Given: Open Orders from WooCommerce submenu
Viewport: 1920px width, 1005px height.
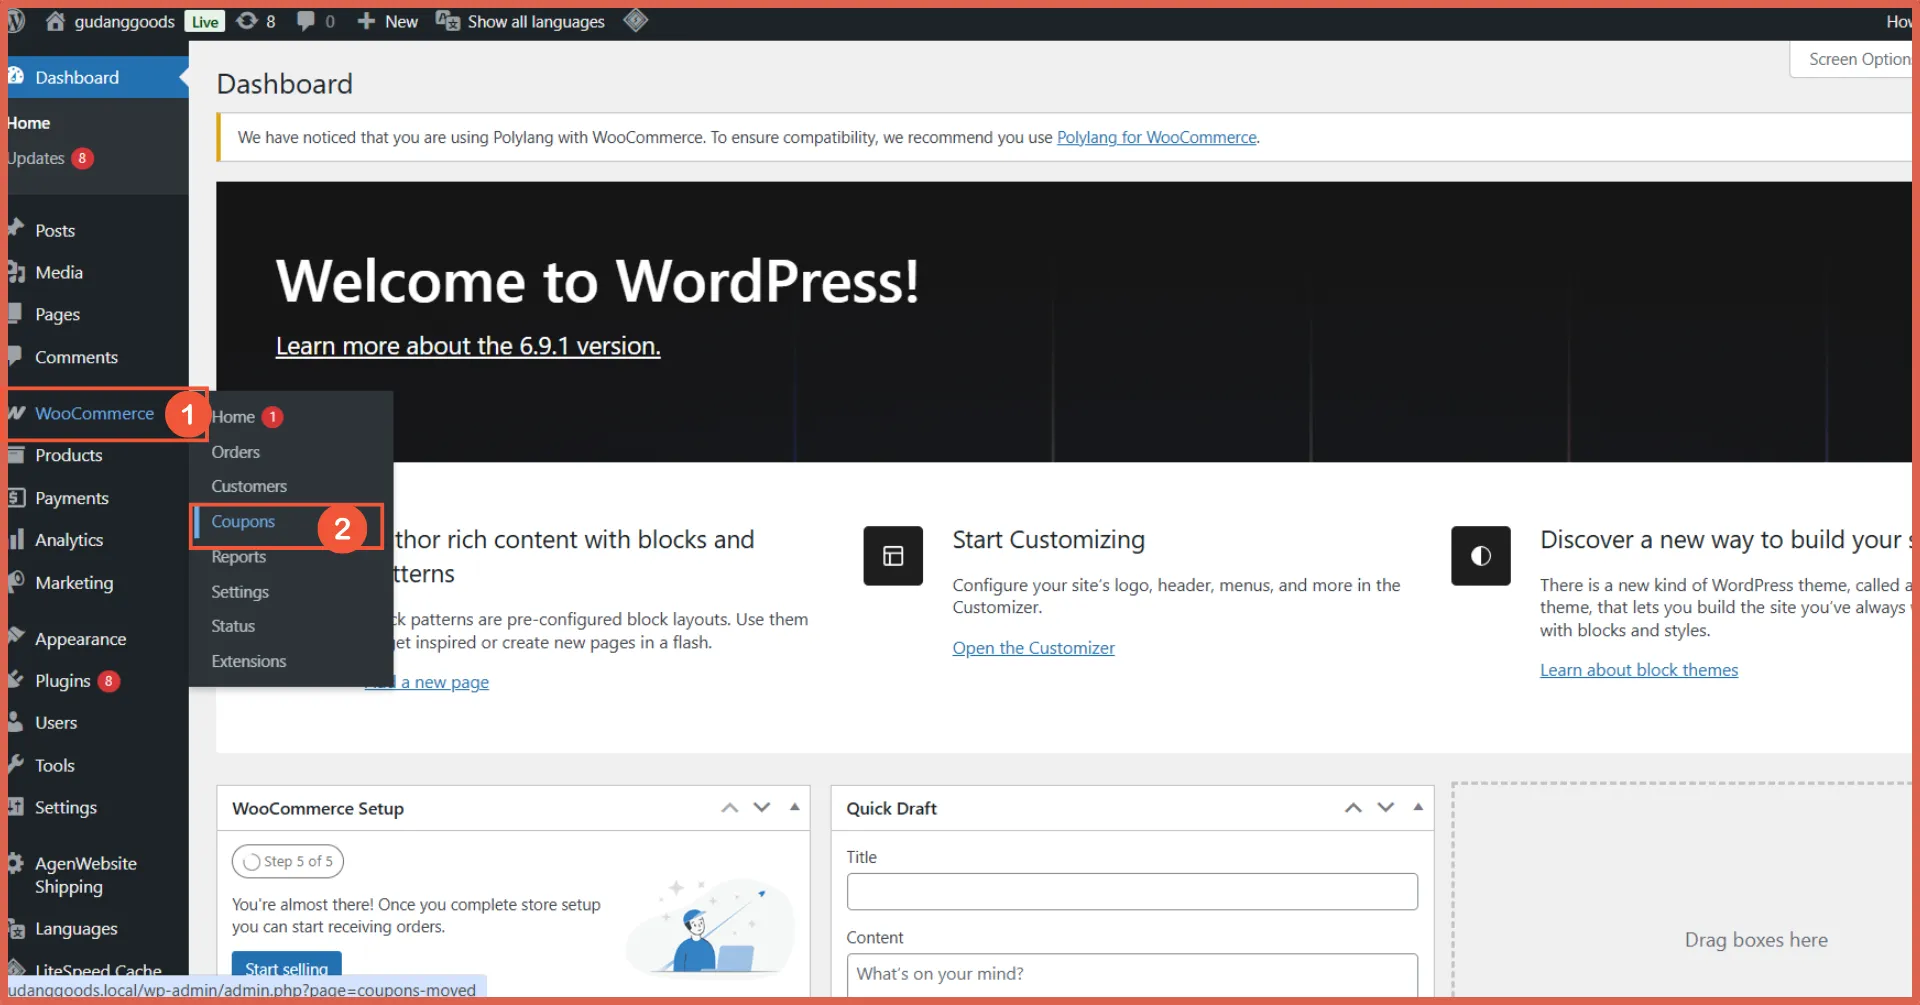Looking at the screenshot, I should tap(235, 452).
